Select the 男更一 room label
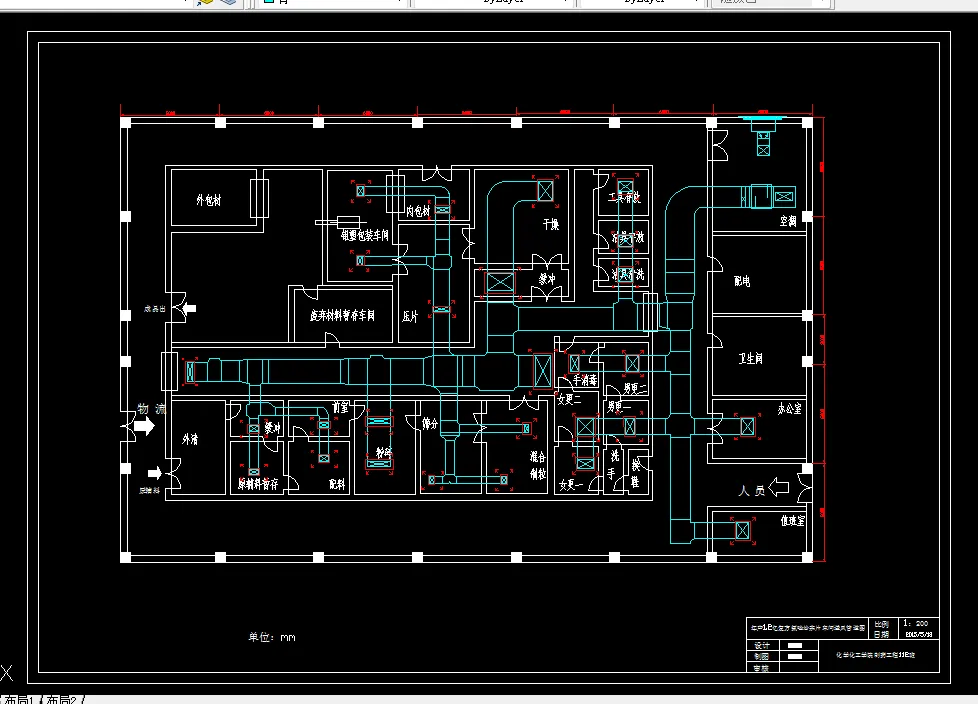The width and height of the screenshot is (978, 704). [x=619, y=407]
